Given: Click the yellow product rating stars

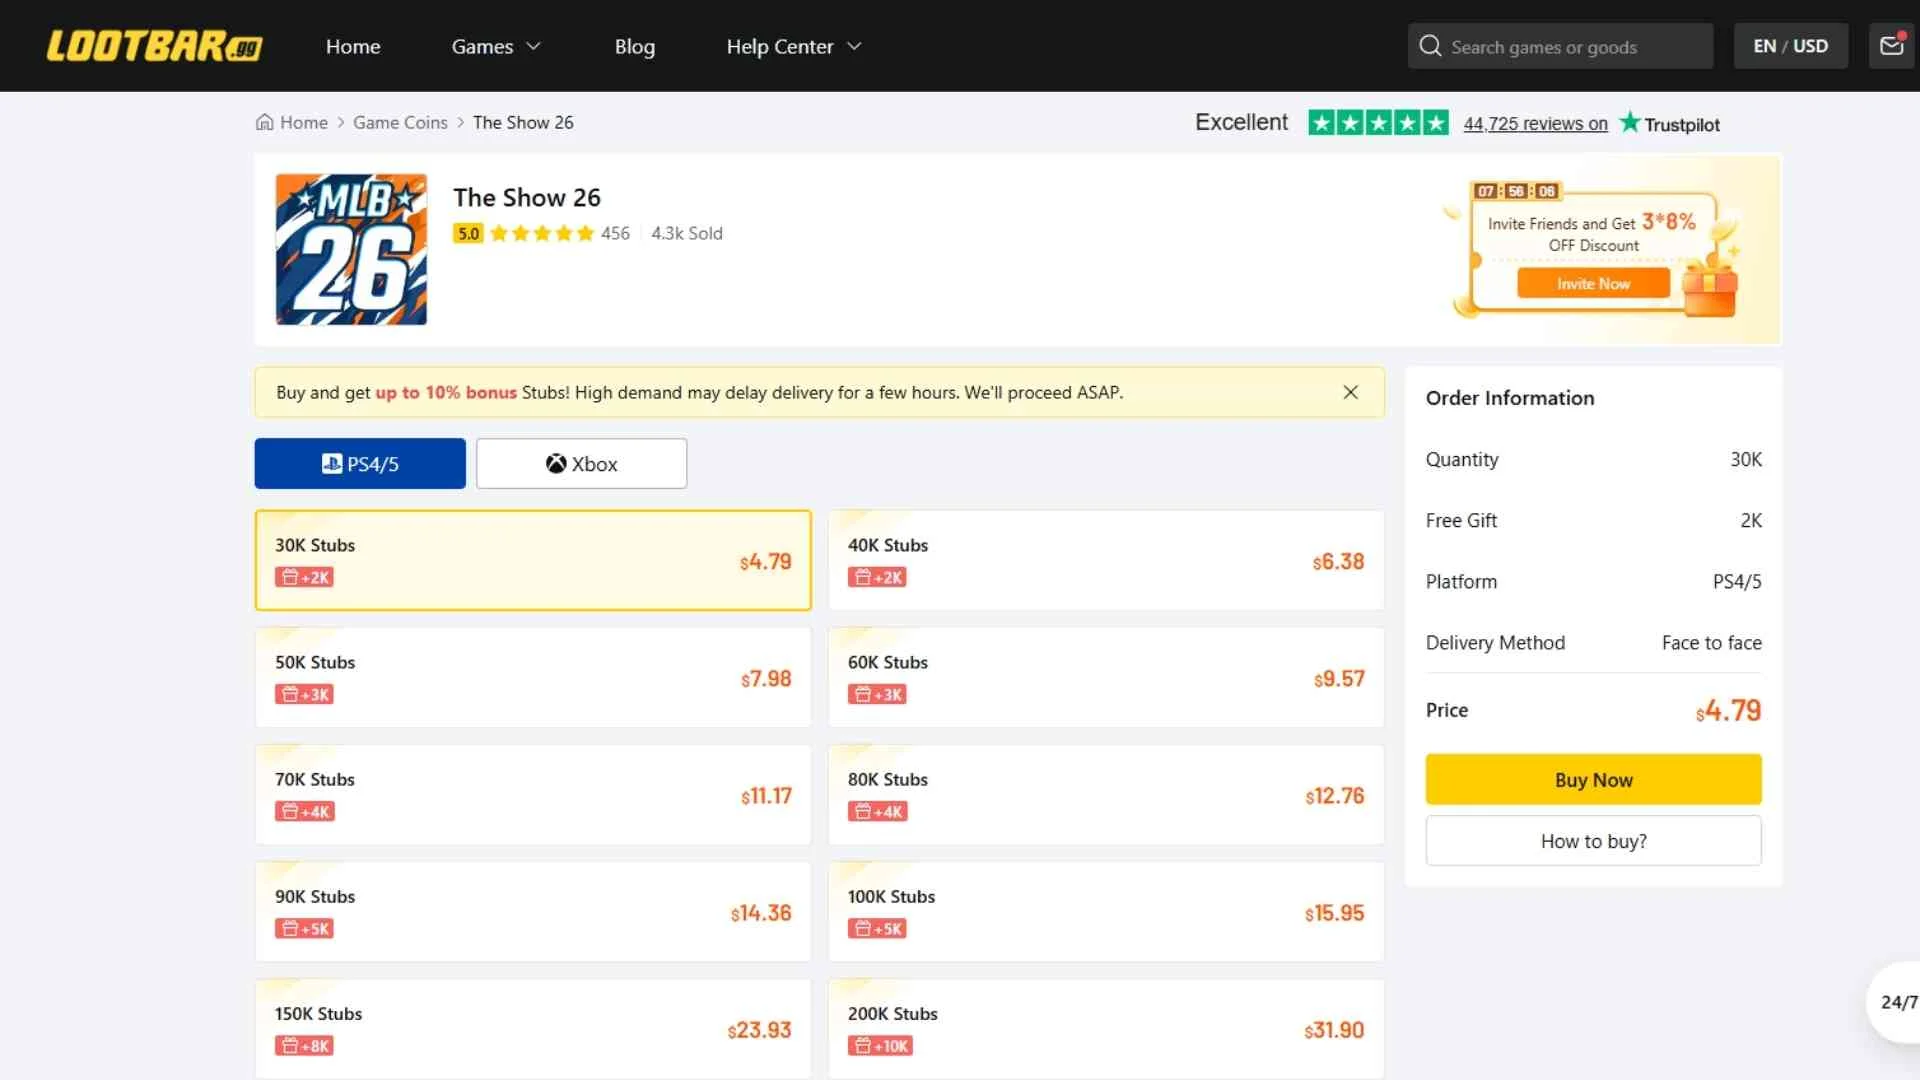Looking at the screenshot, I should 542,233.
